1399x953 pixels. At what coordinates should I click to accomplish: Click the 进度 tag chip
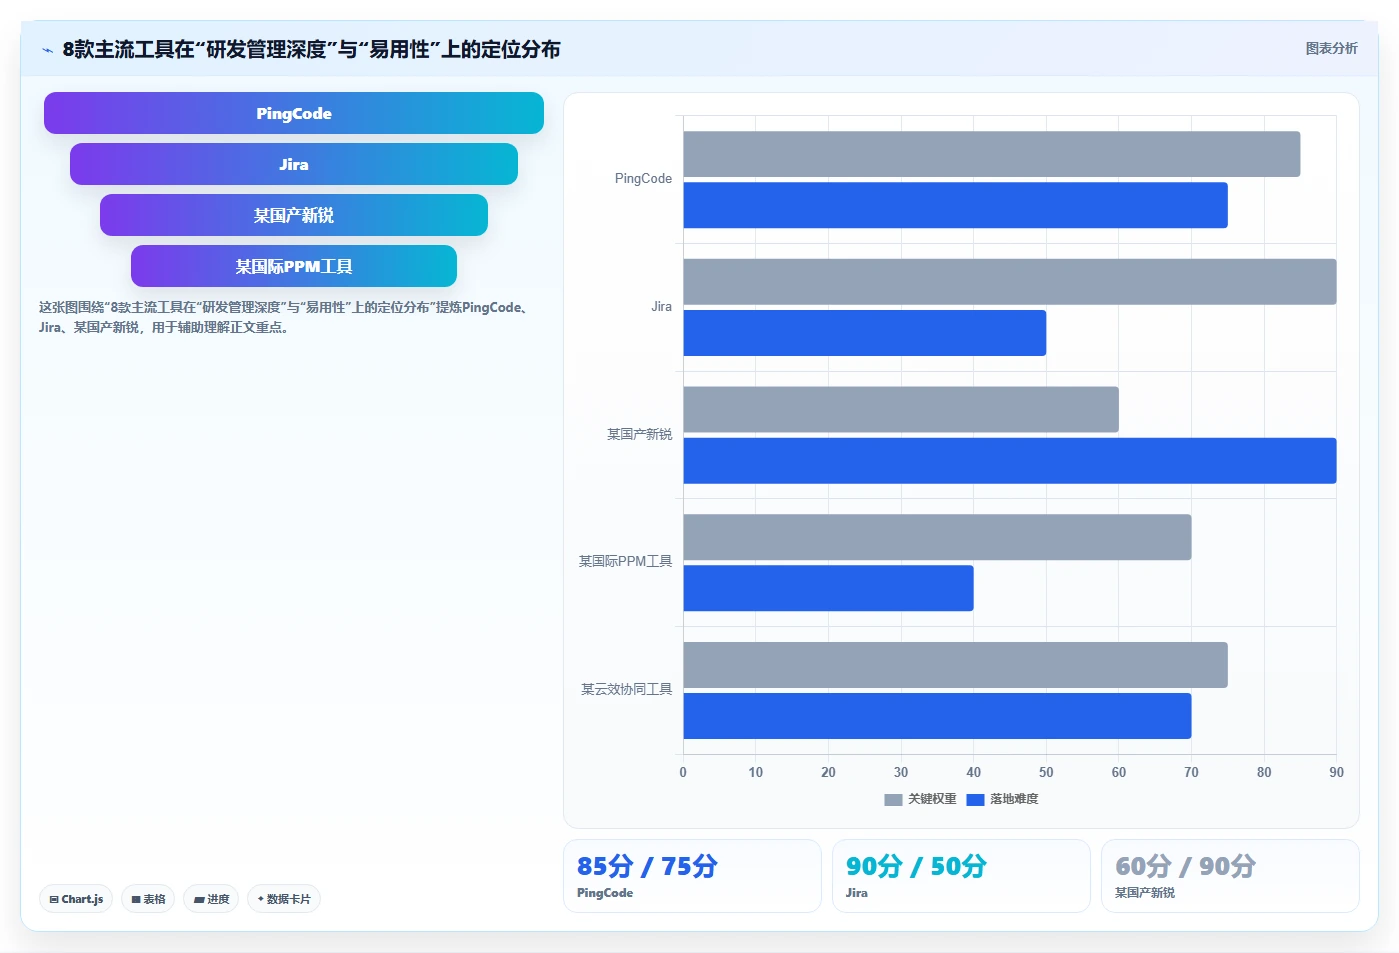click(x=211, y=899)
